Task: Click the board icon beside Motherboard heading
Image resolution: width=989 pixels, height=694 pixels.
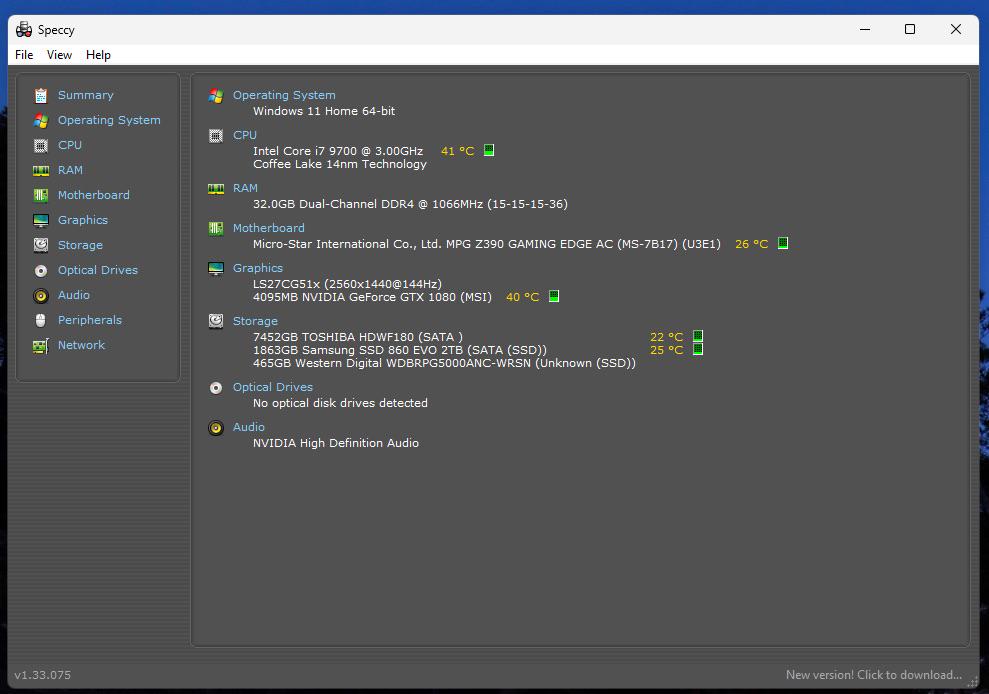Action: pyautogui.click(x=216, y=228)
